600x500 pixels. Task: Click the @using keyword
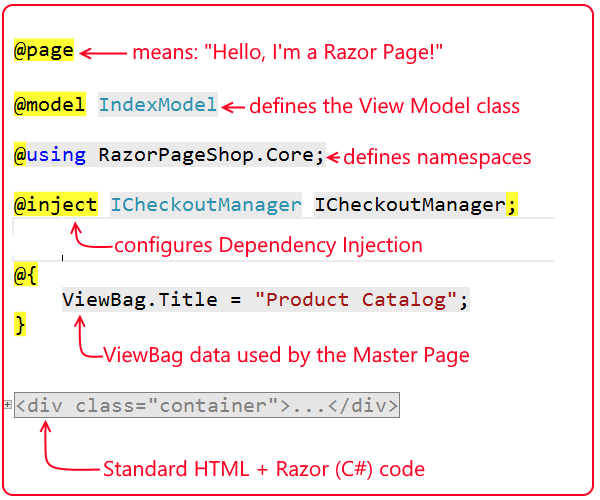pyautogui.click(x=50, y=155)
